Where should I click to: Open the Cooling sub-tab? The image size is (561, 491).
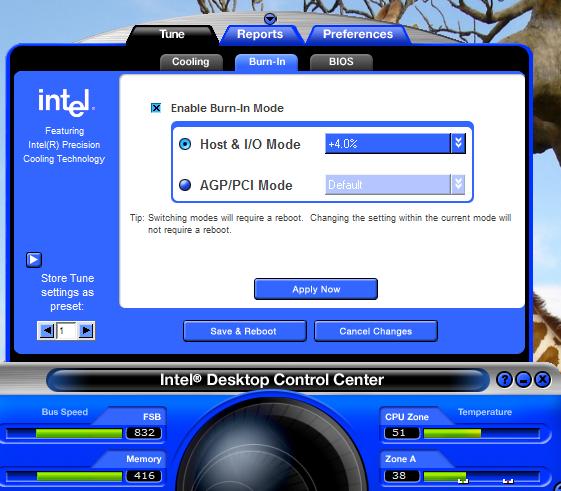point(191,62)
